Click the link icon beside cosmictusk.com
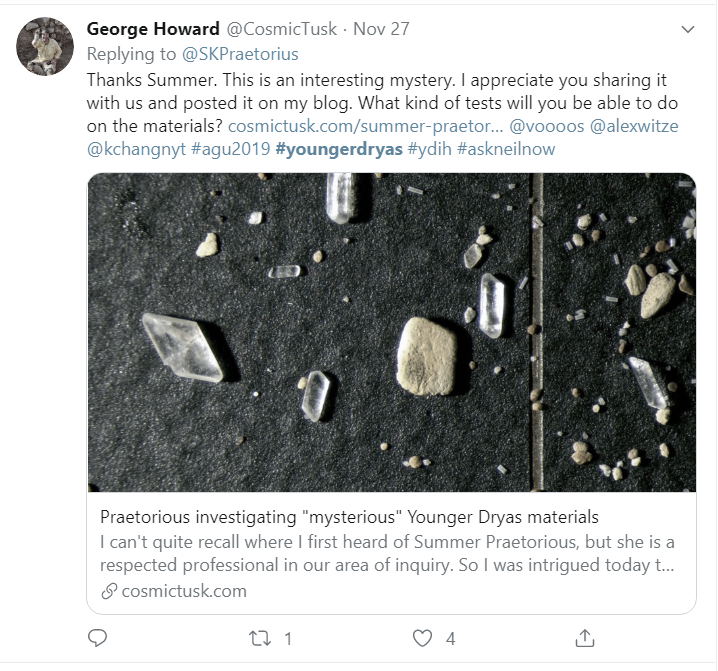Screen dimensions: 718x671 [109, 590]
